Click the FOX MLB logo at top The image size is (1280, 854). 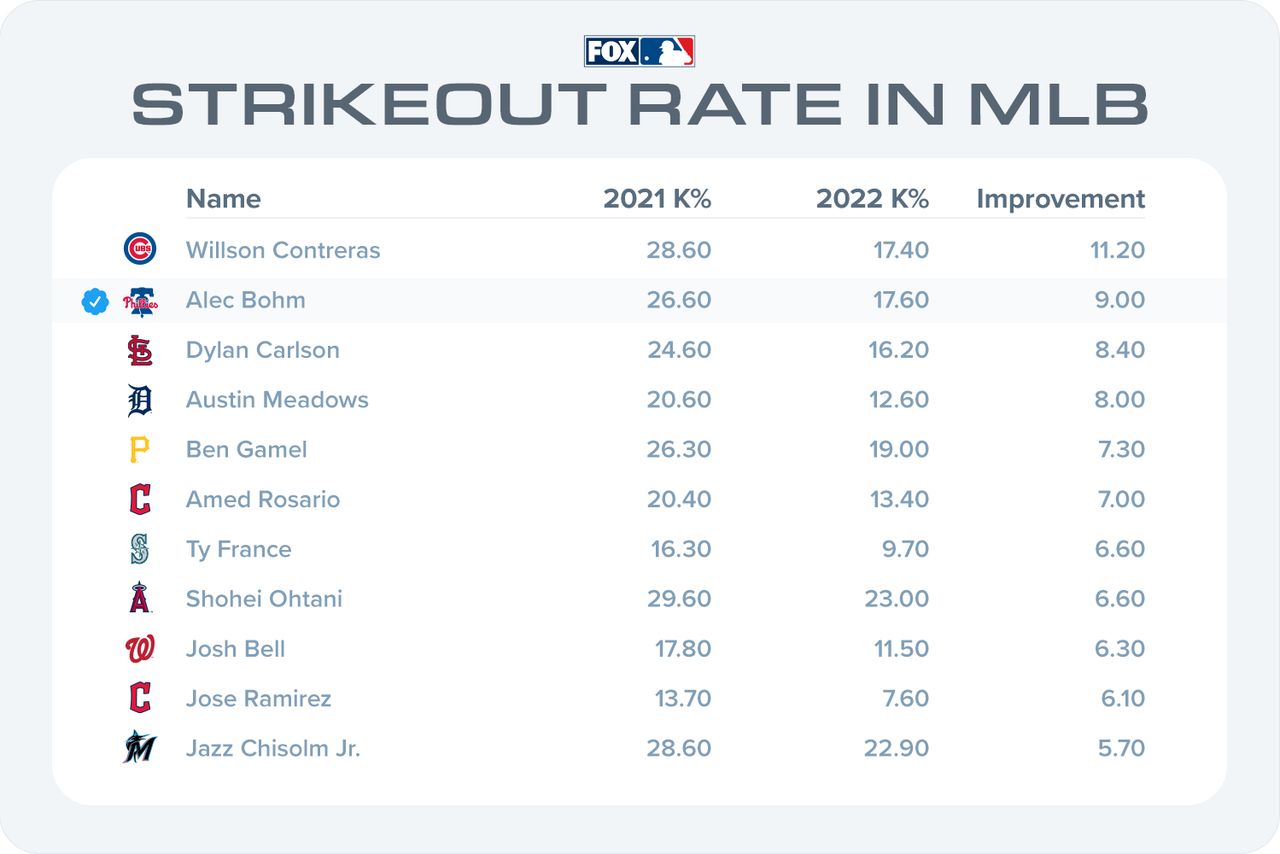(639, 52)
